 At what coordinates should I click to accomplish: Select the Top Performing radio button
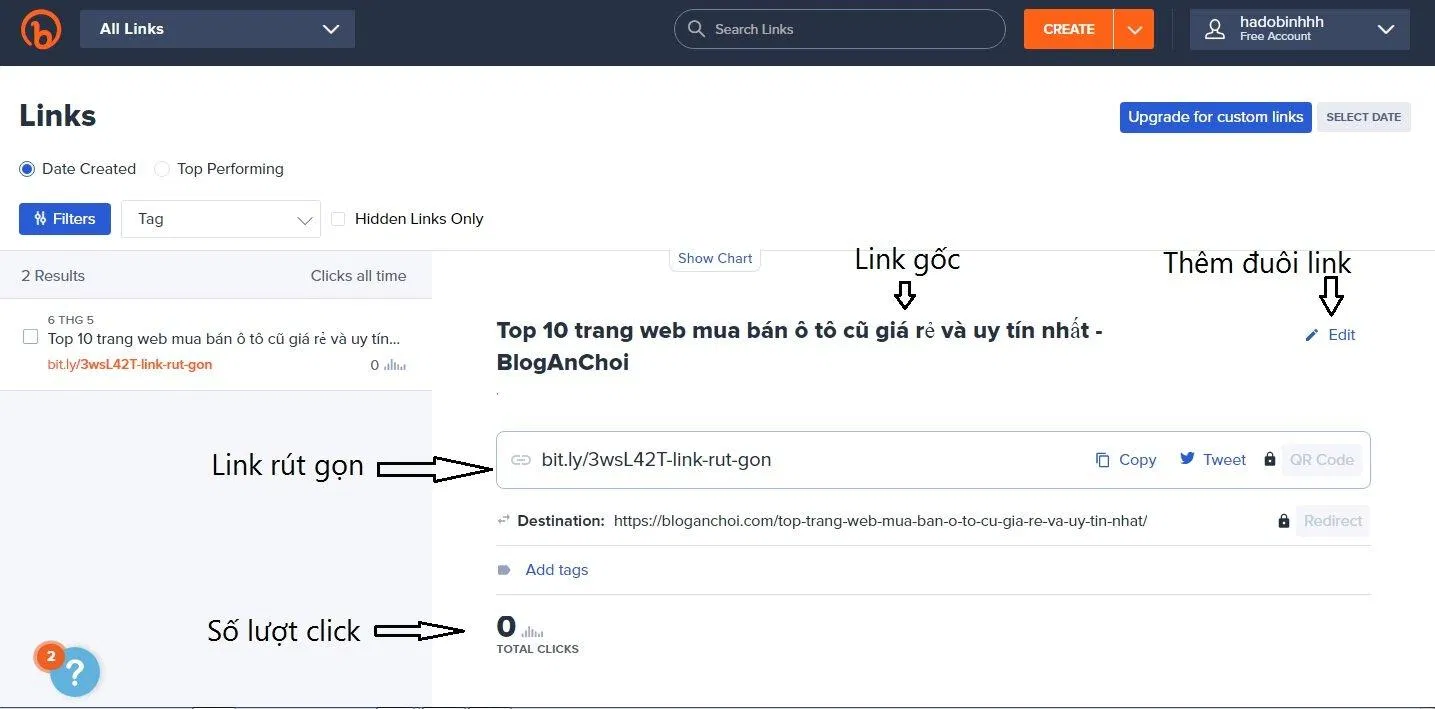tap(161, 168)
